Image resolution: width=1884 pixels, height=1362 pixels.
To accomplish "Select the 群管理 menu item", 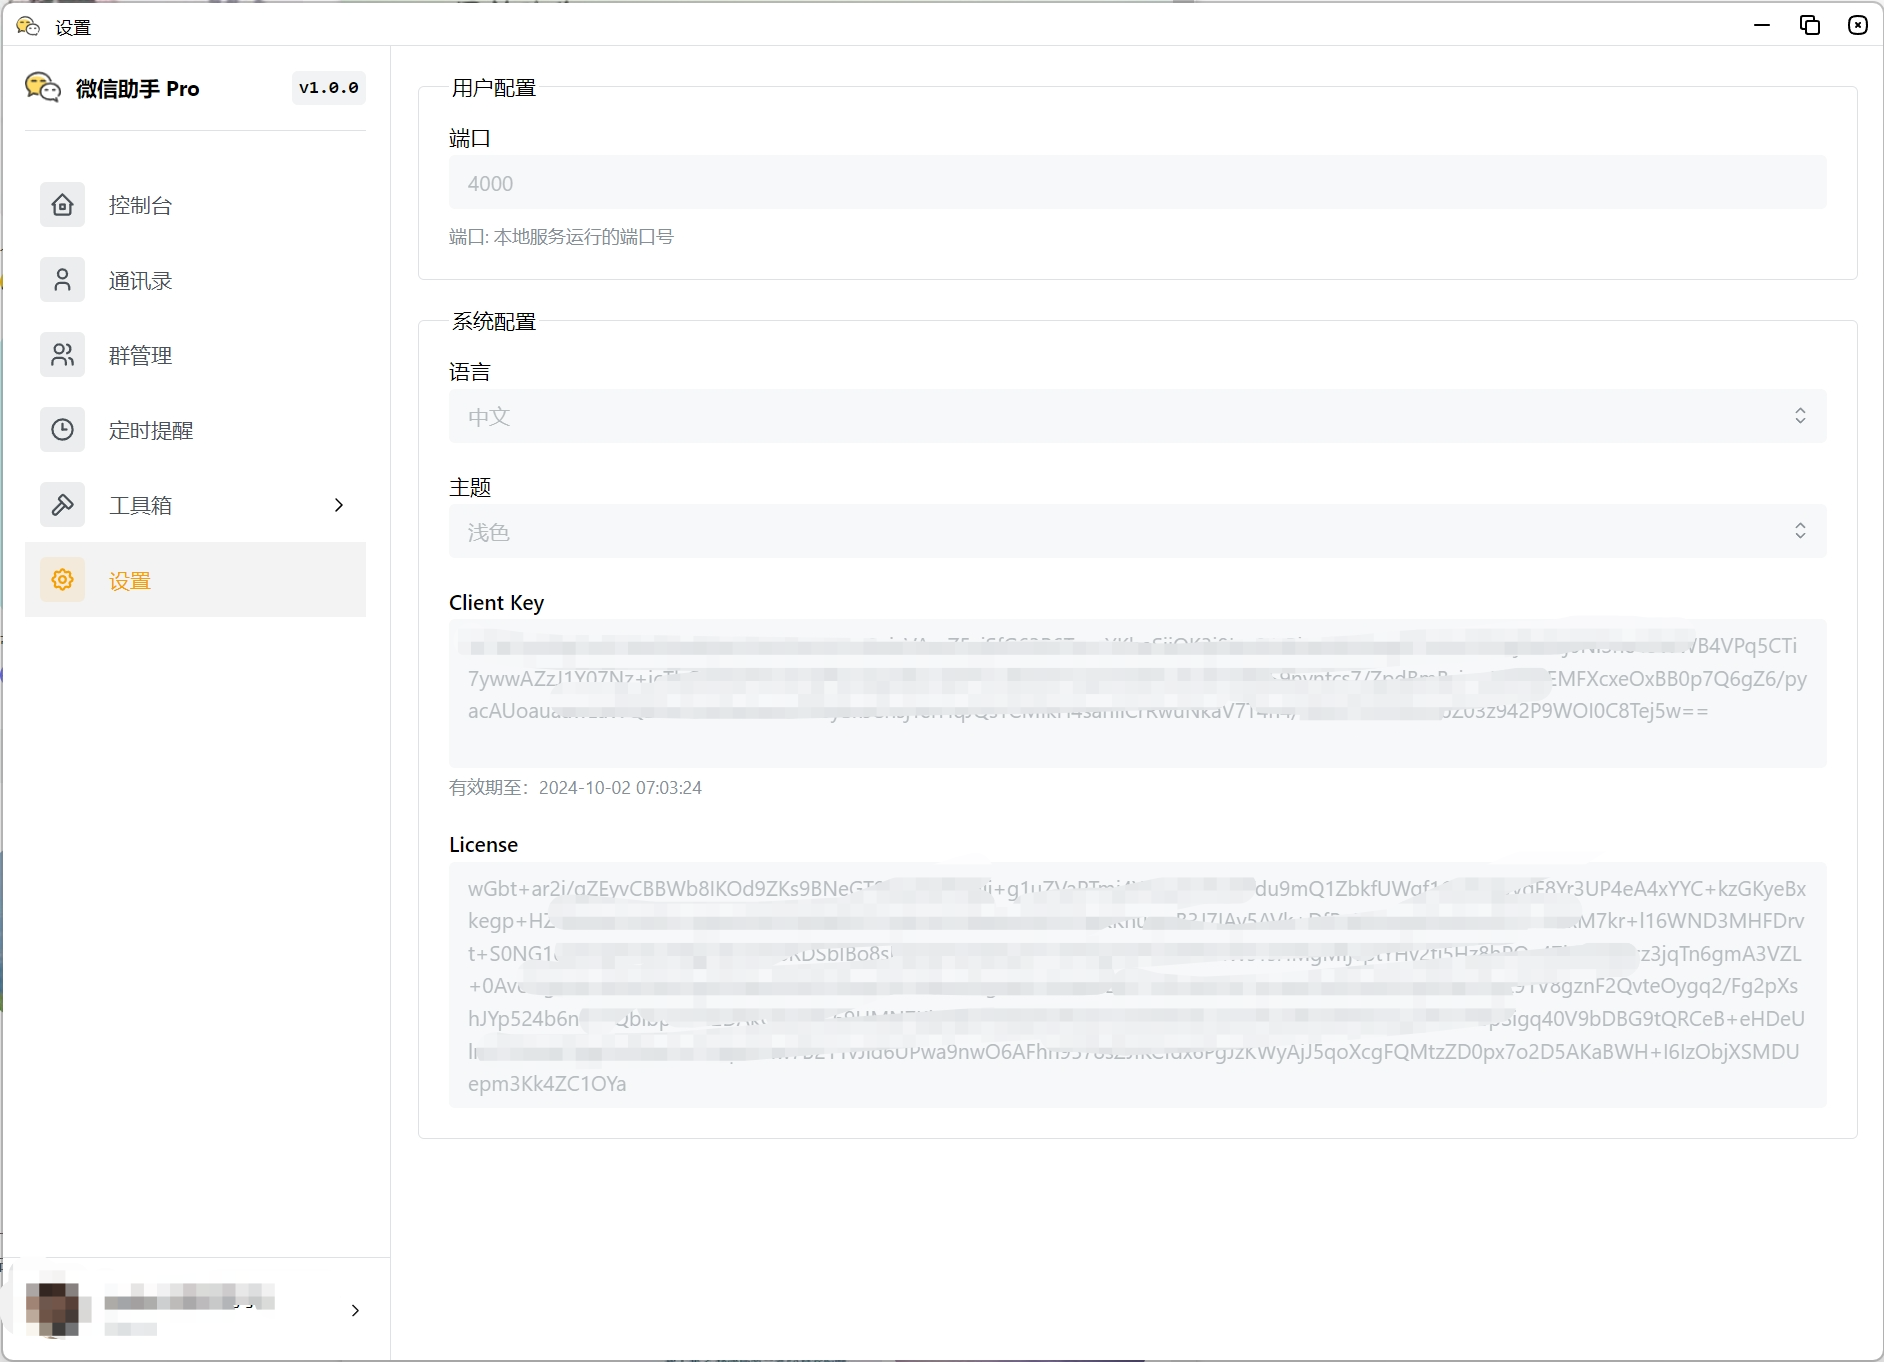I will coord(140,356).
